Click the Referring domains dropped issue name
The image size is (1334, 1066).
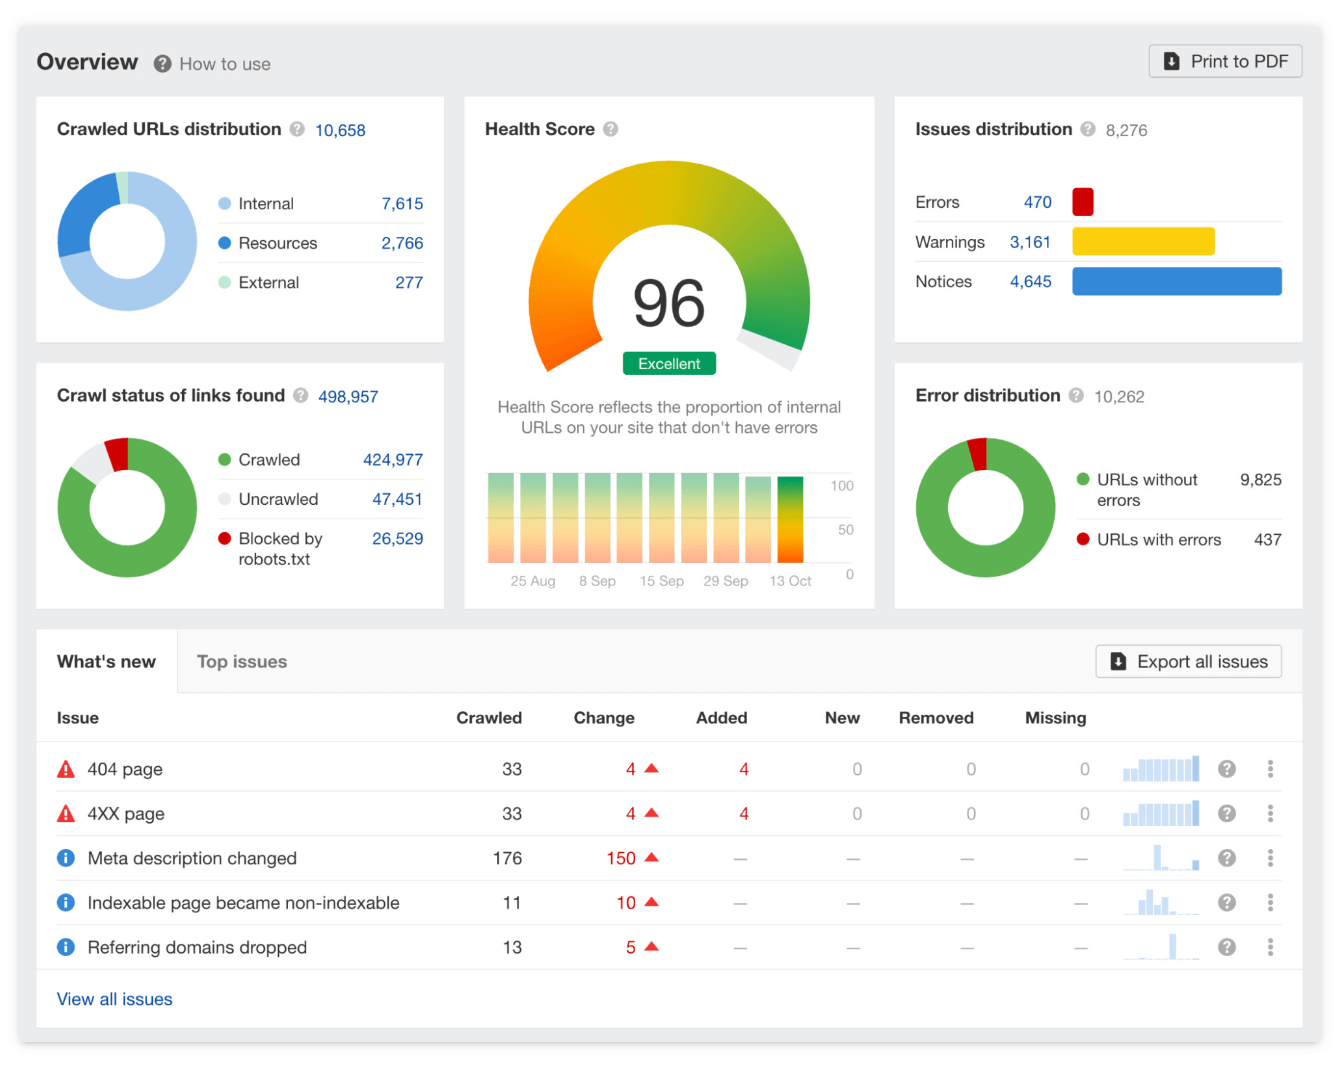(x=197, y=947)
